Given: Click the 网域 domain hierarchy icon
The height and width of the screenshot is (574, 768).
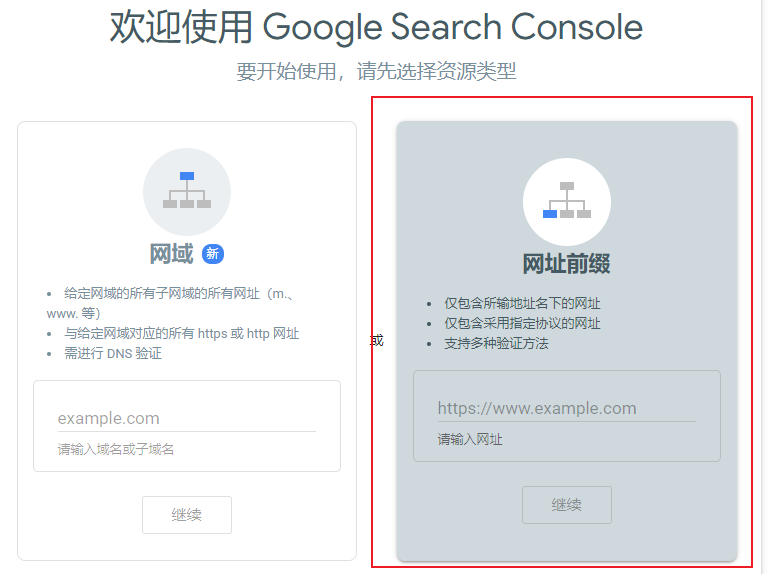Looking at the screenshot, I should point(187,191).
